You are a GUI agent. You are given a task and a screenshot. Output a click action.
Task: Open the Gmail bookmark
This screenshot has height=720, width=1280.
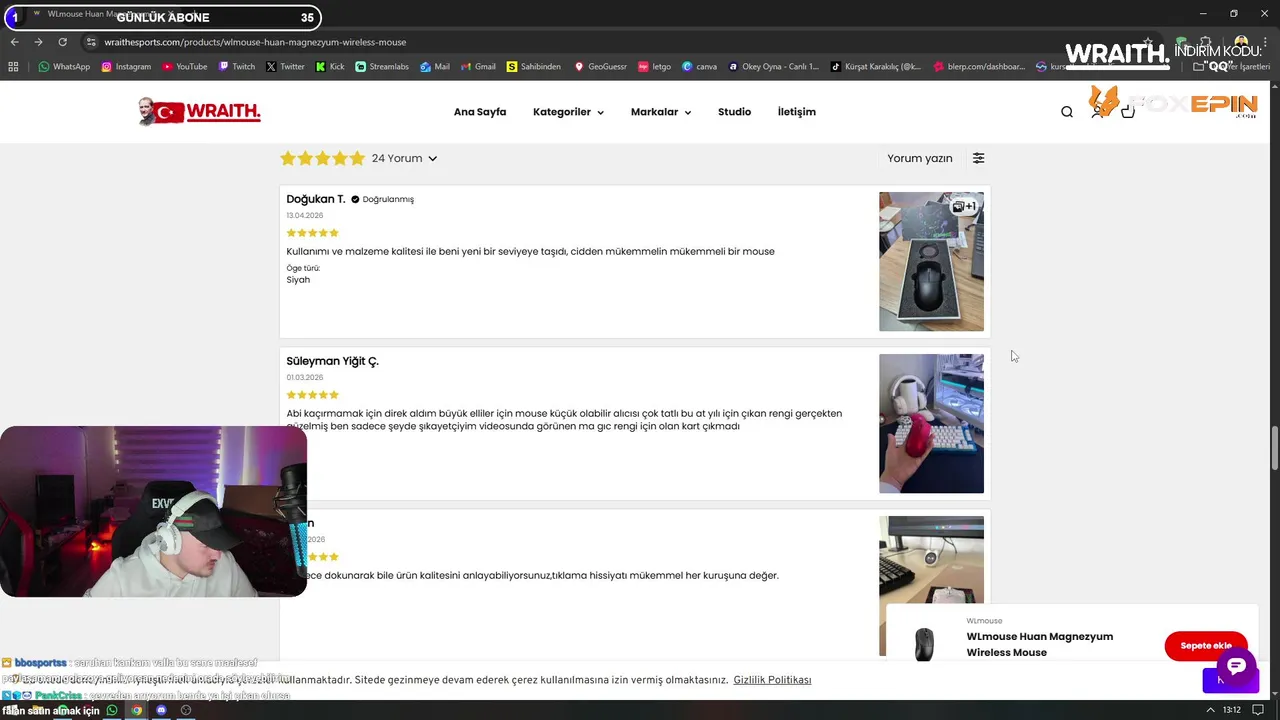tap(478, 67)
